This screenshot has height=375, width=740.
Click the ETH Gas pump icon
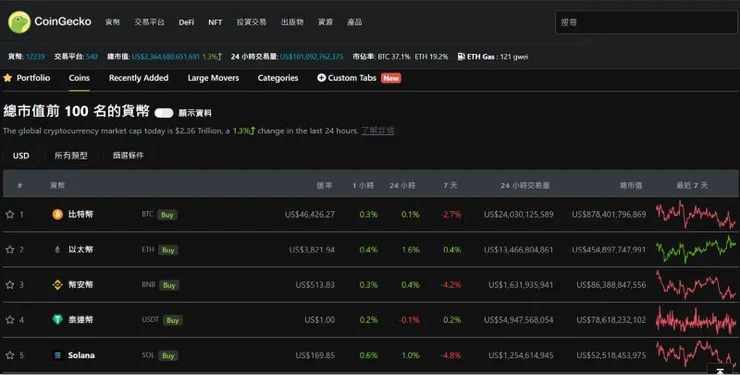461,57
